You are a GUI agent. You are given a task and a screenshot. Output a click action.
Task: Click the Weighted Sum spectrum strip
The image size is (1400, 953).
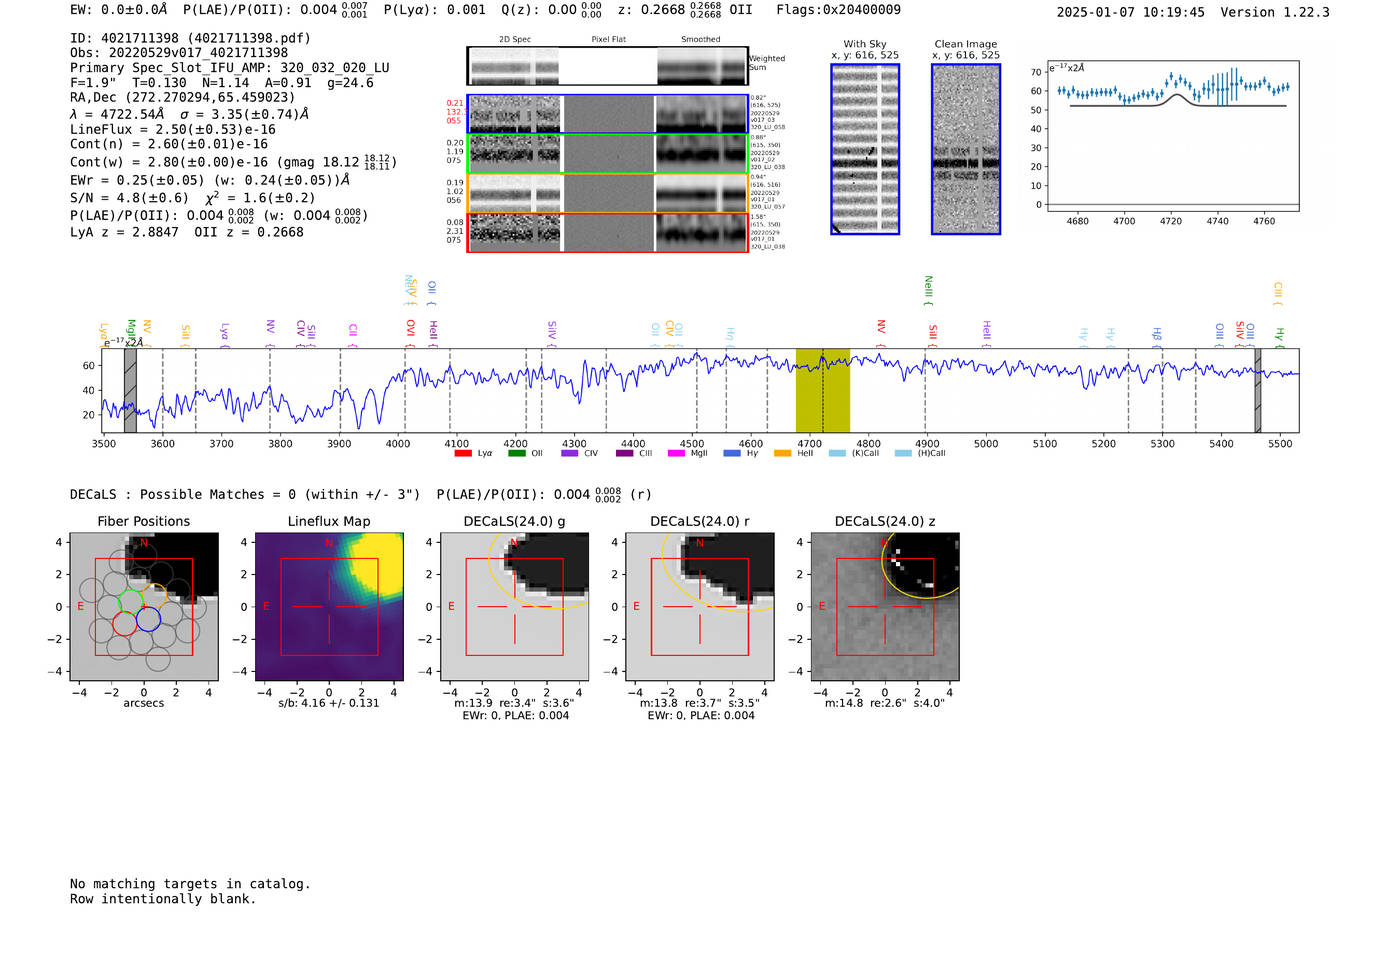607,66
